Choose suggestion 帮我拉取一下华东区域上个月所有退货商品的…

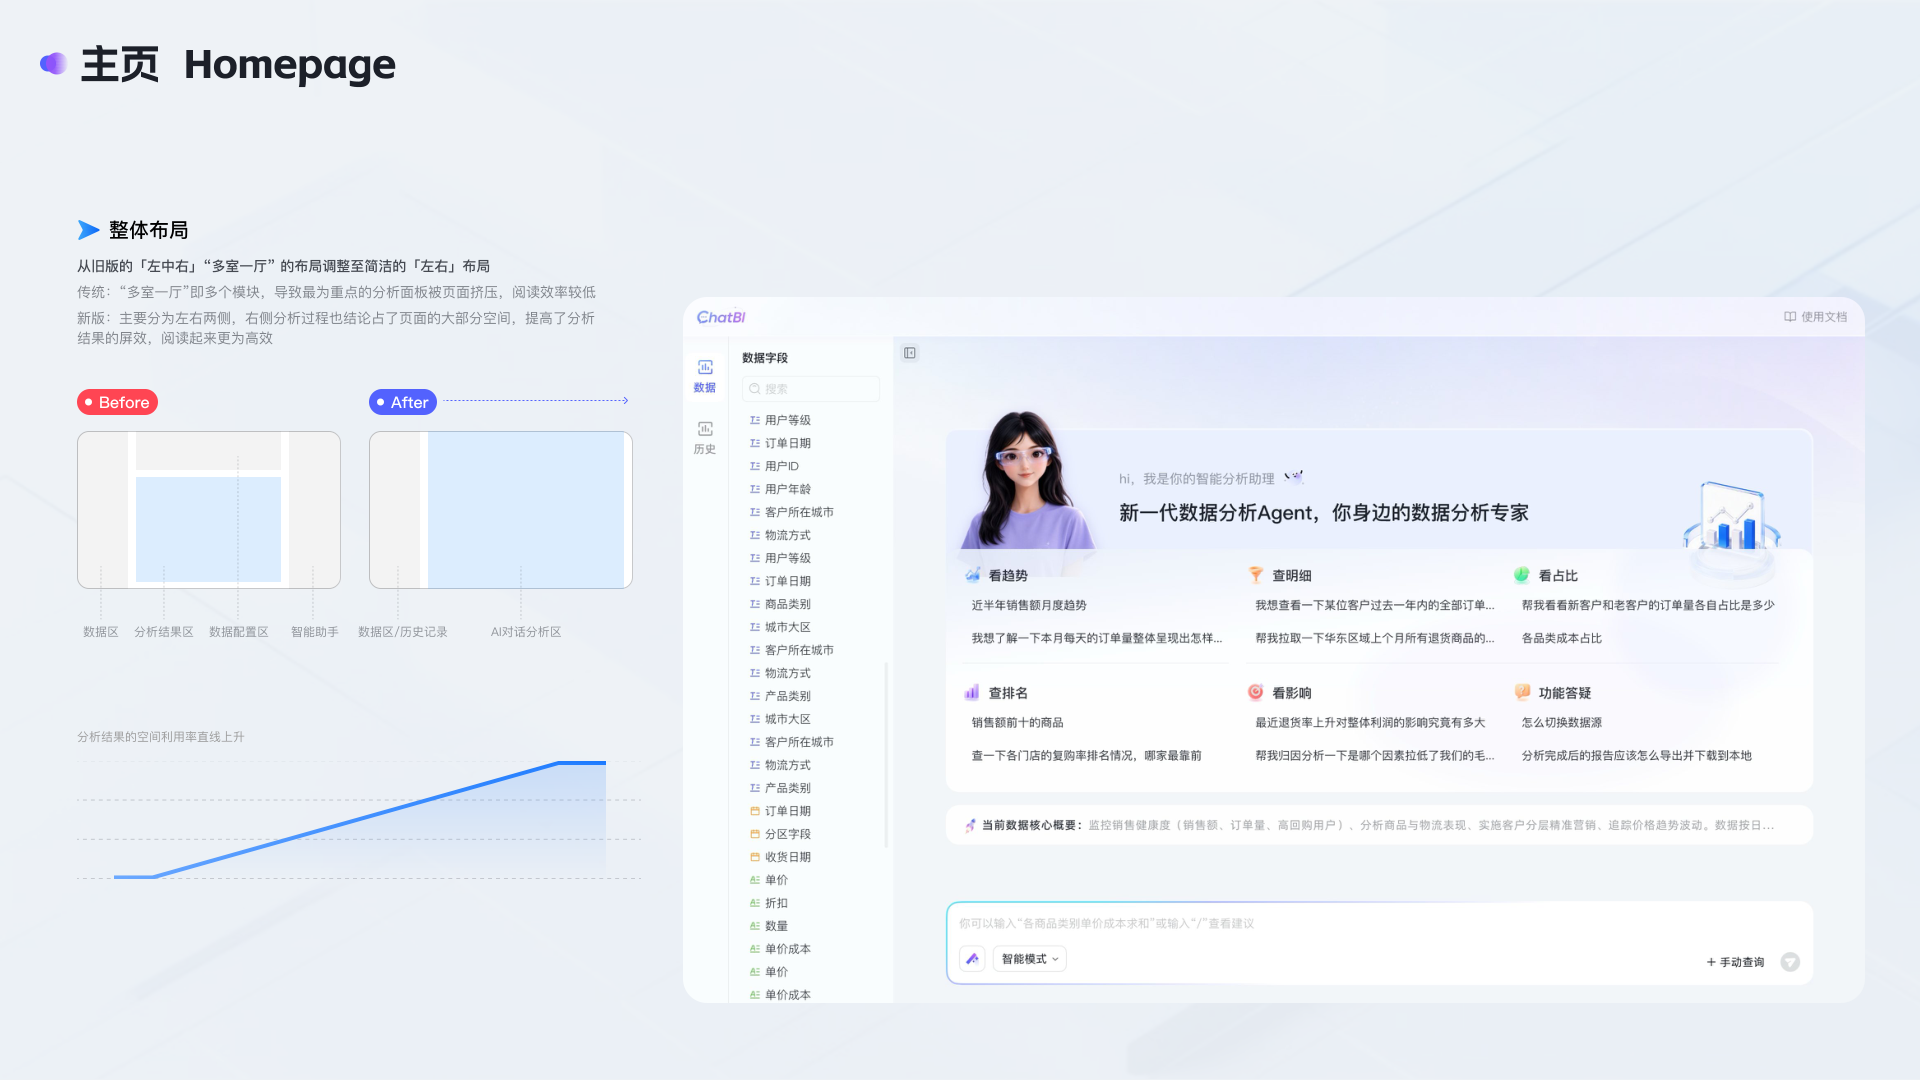[1375, 638]
